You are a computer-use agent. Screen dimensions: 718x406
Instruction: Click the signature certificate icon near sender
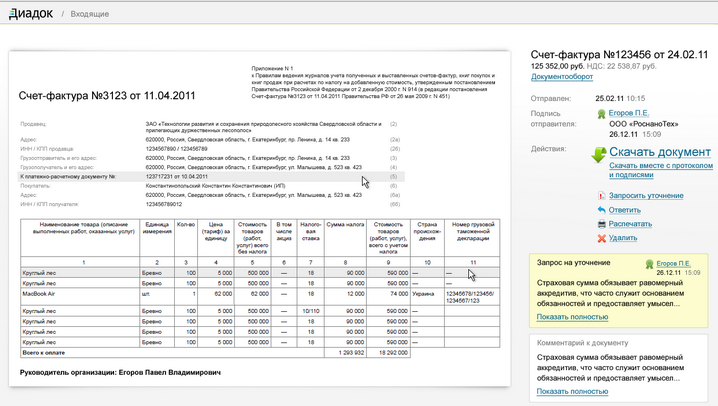(x=600, y=114)
